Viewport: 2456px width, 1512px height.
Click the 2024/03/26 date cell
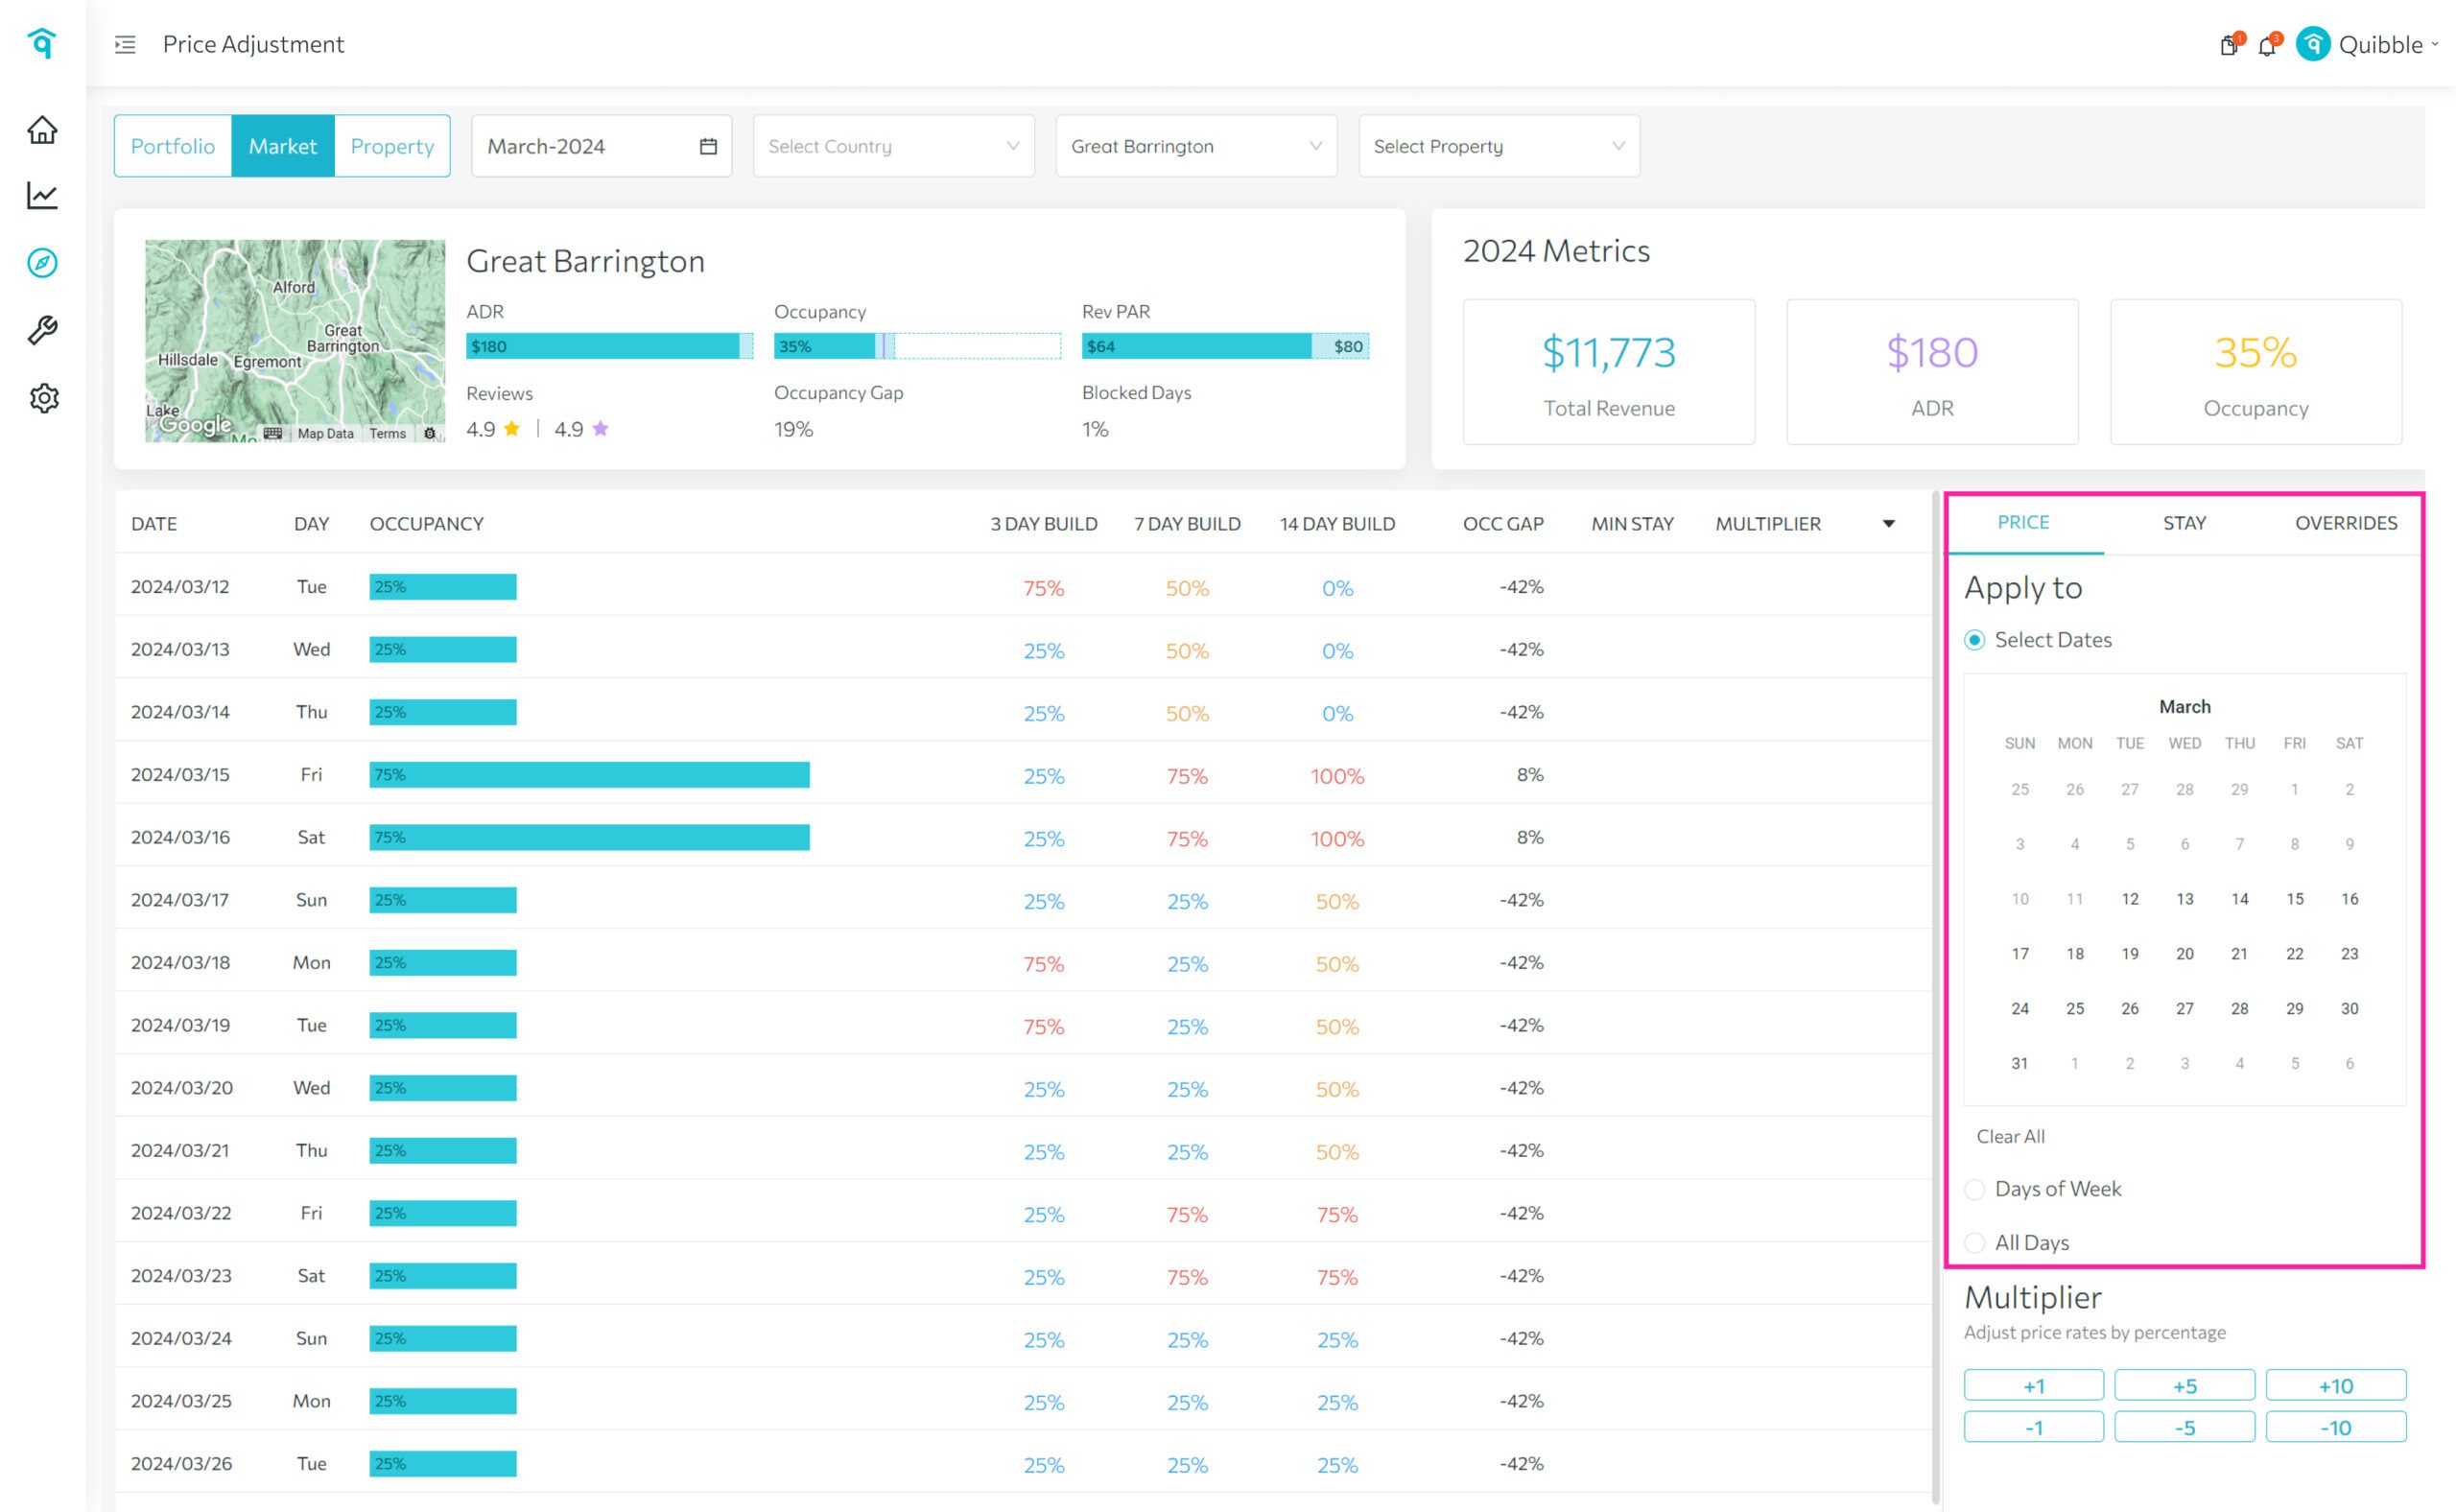tap(181, 1464)
